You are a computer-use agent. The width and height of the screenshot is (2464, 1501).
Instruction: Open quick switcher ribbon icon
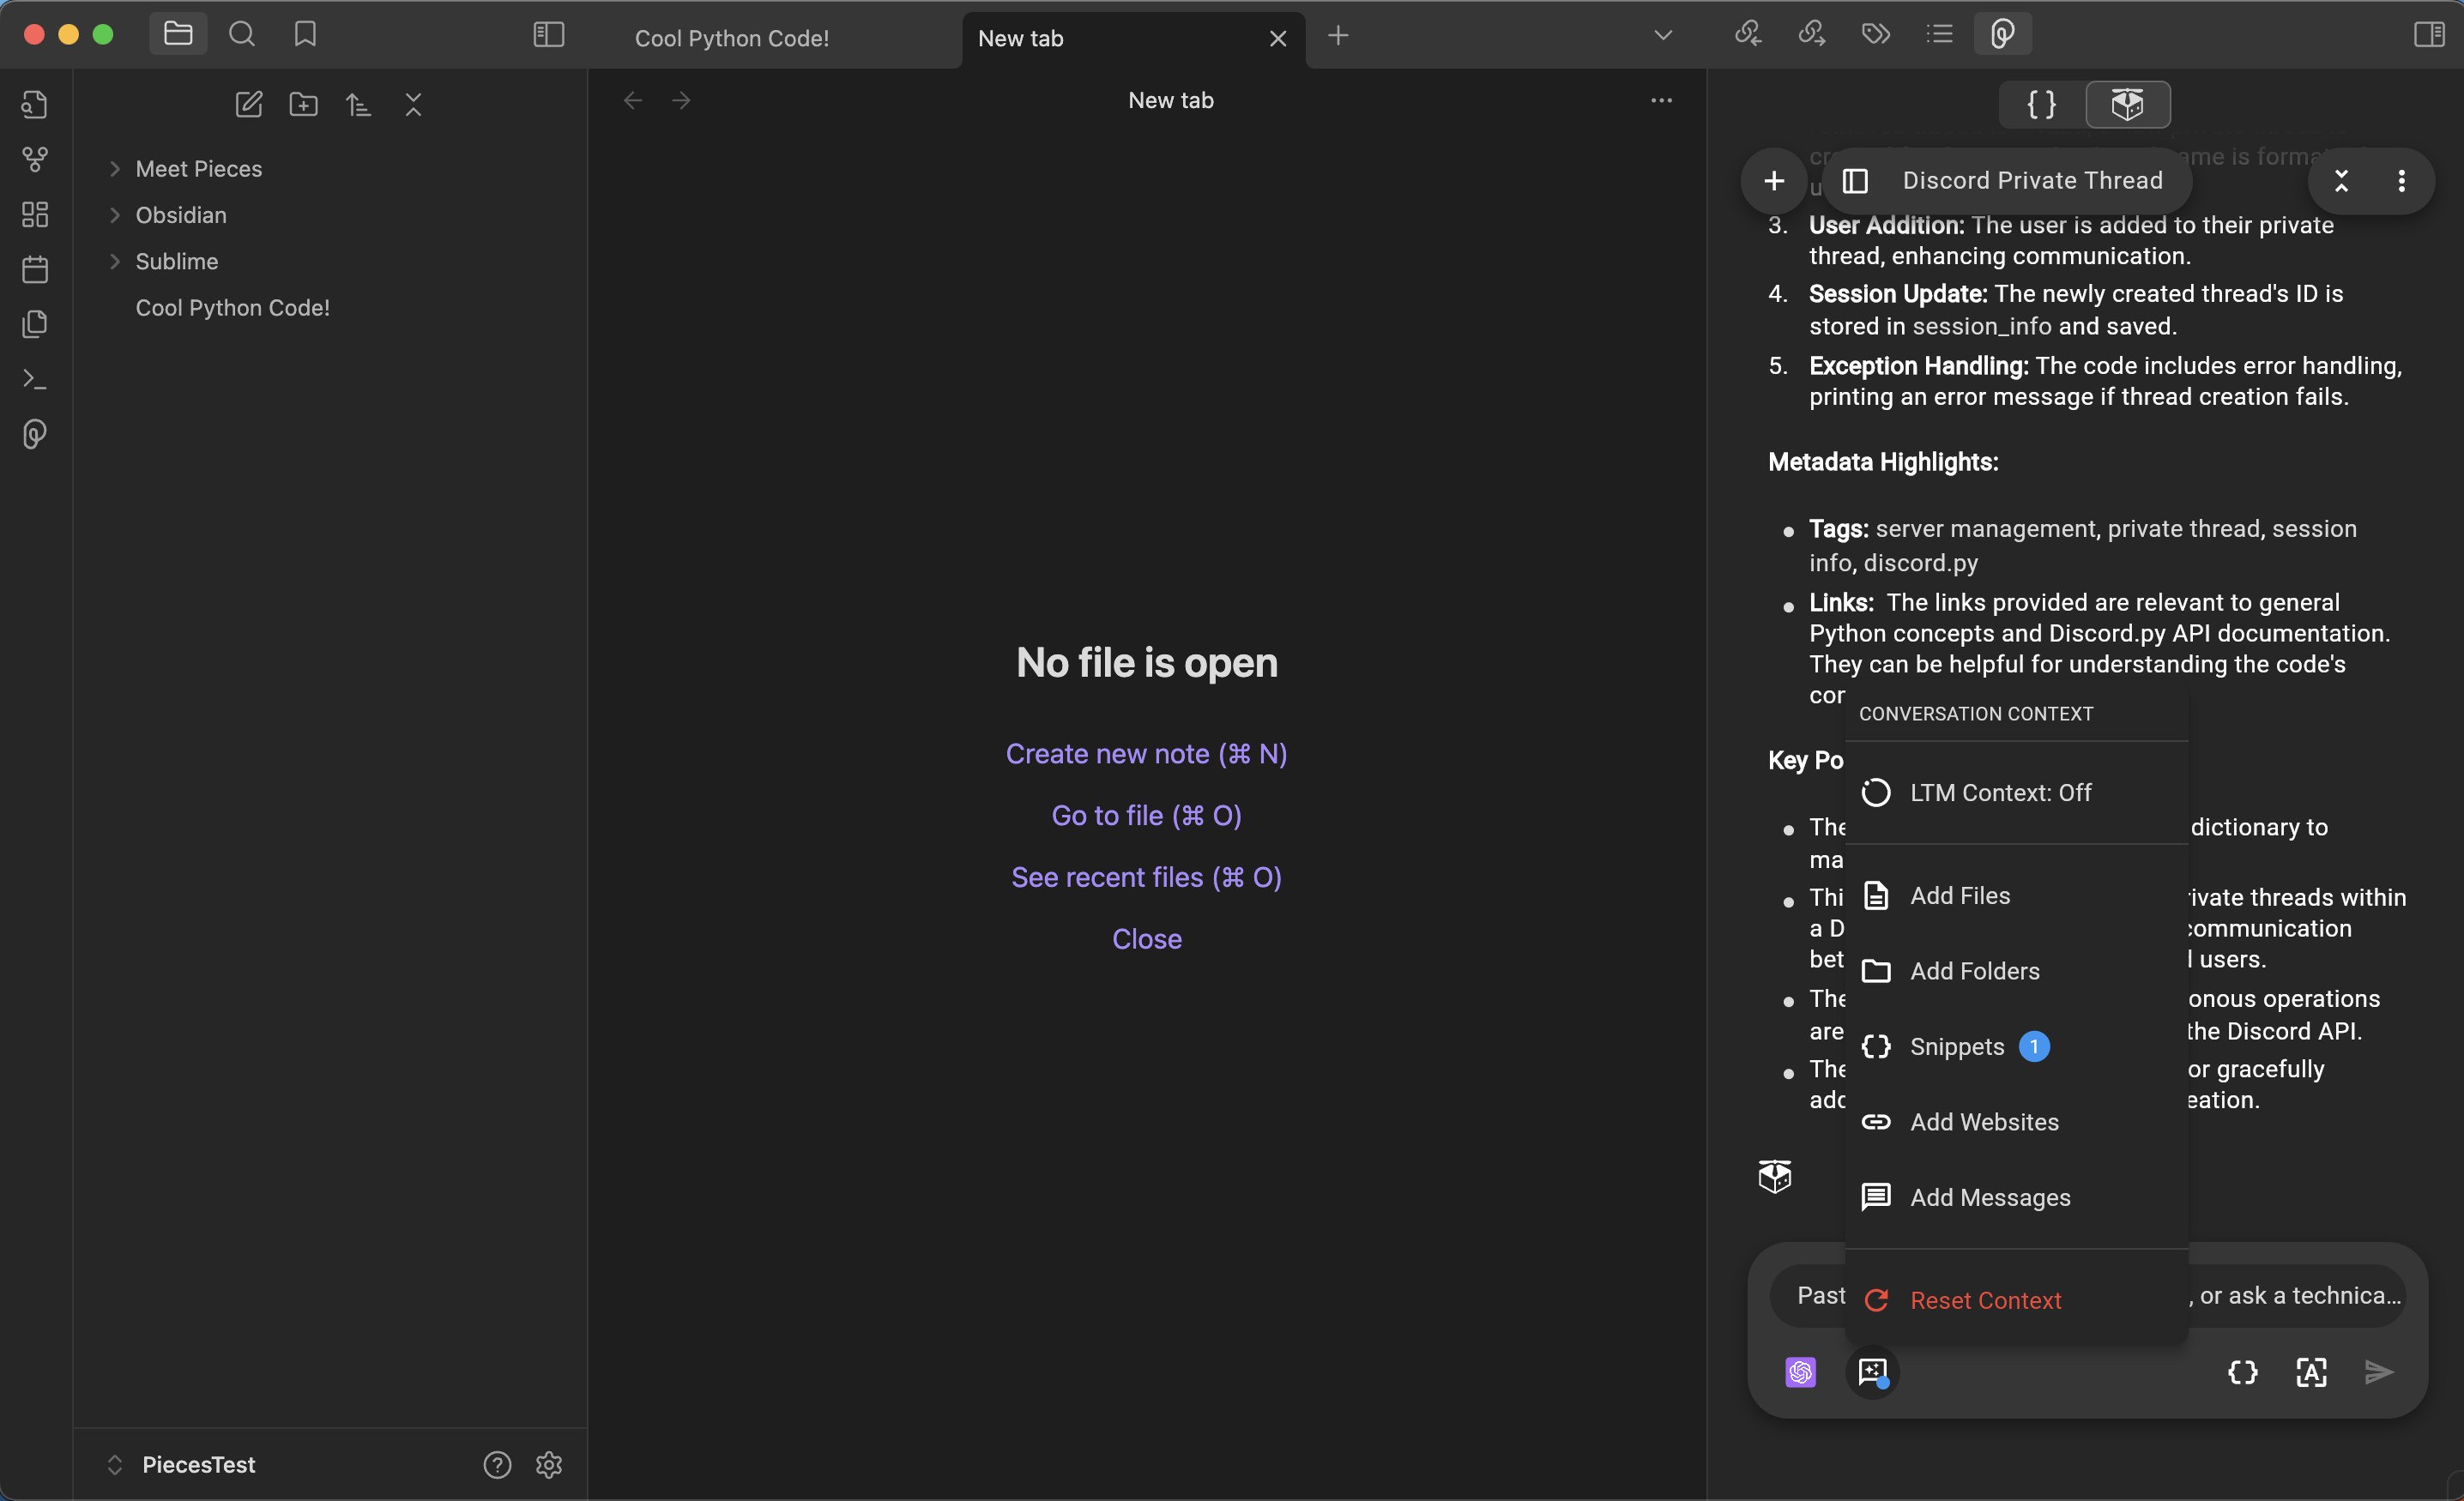coord(35,105)
